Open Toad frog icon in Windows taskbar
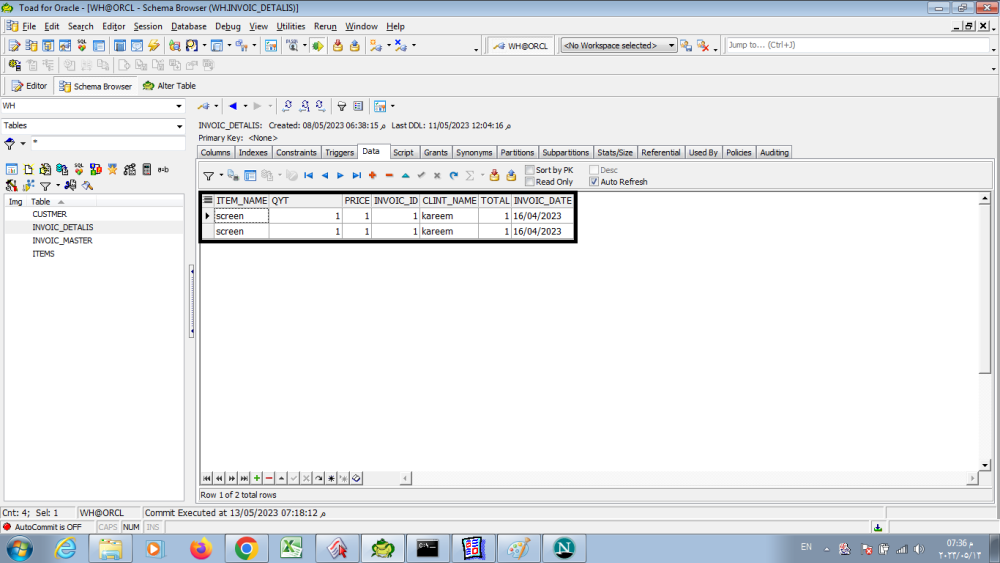This screenshot has width=1000, height=563. pos(382,548)
